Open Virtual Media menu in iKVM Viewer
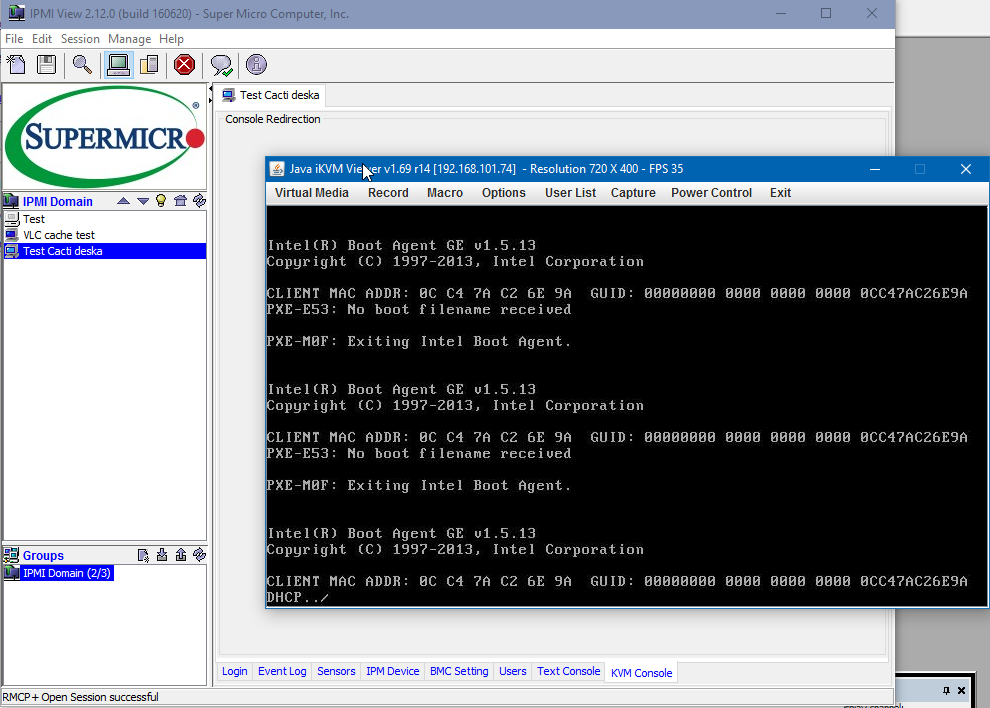Viewport: 990px width, 708px height. [x=312, y=193]
